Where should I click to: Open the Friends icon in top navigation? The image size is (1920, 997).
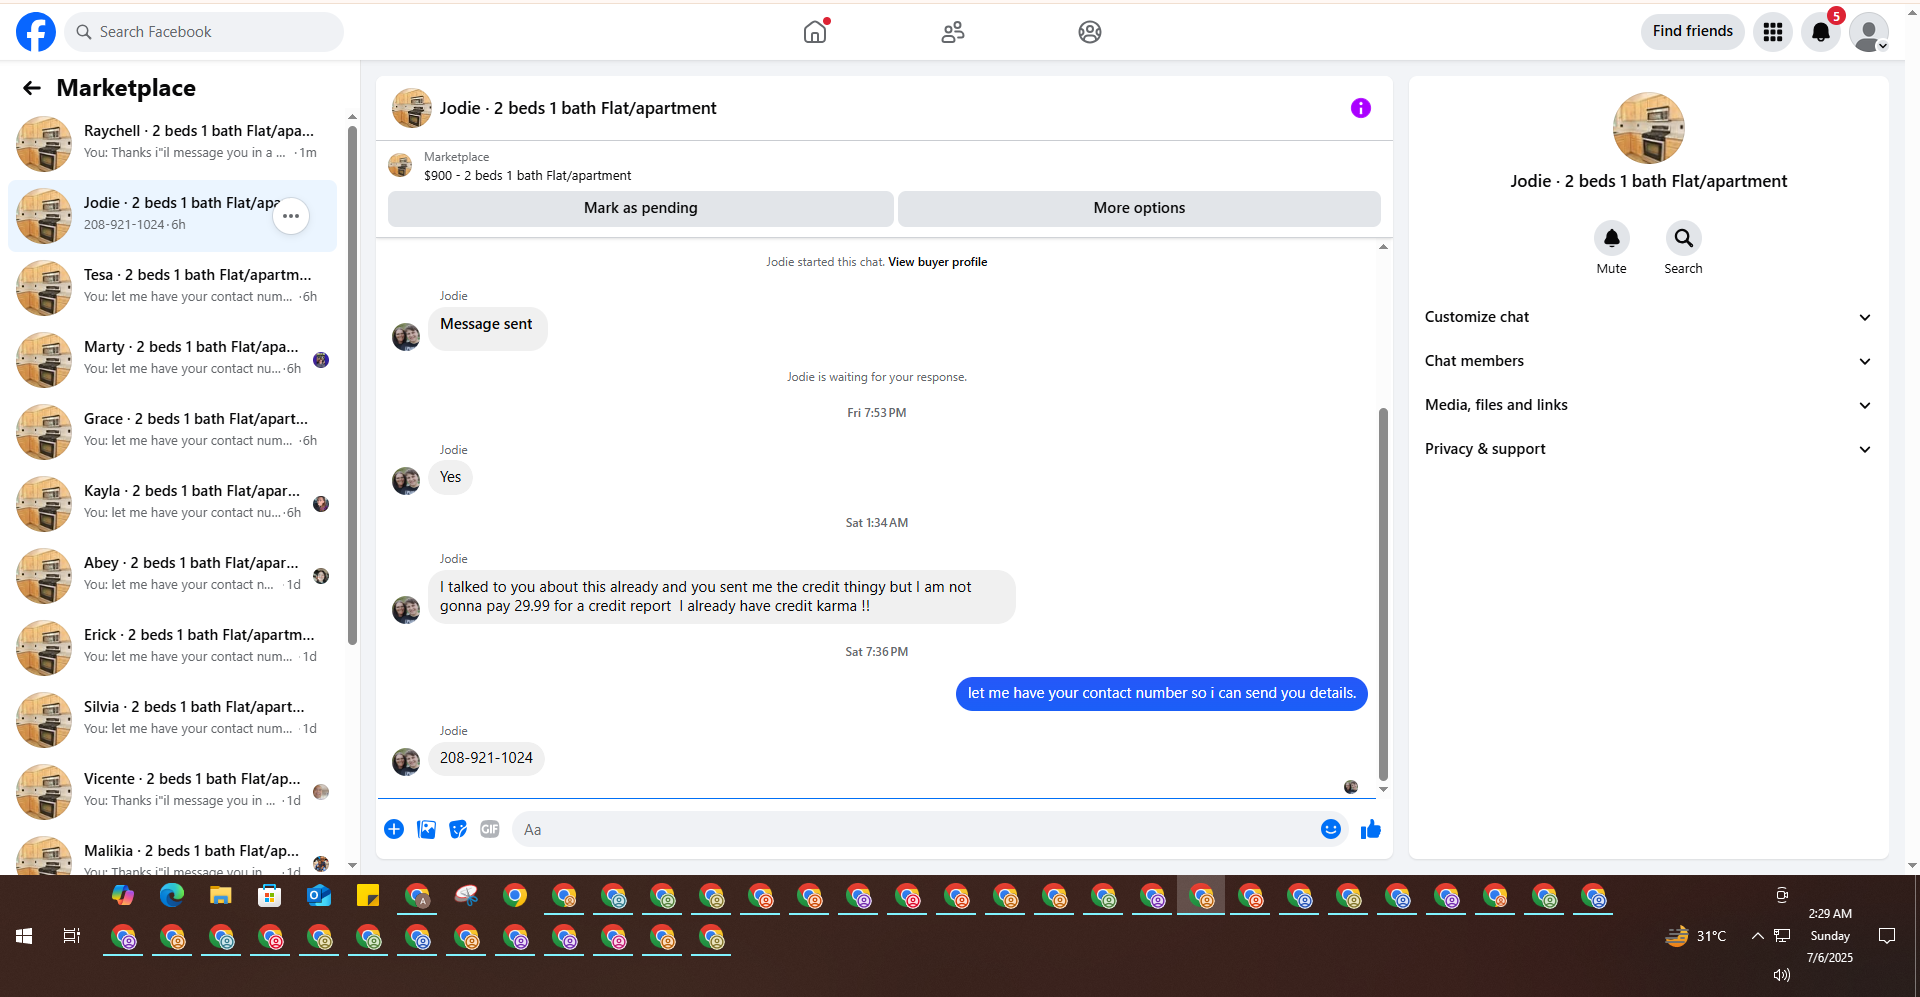click(x=953, y=32)
